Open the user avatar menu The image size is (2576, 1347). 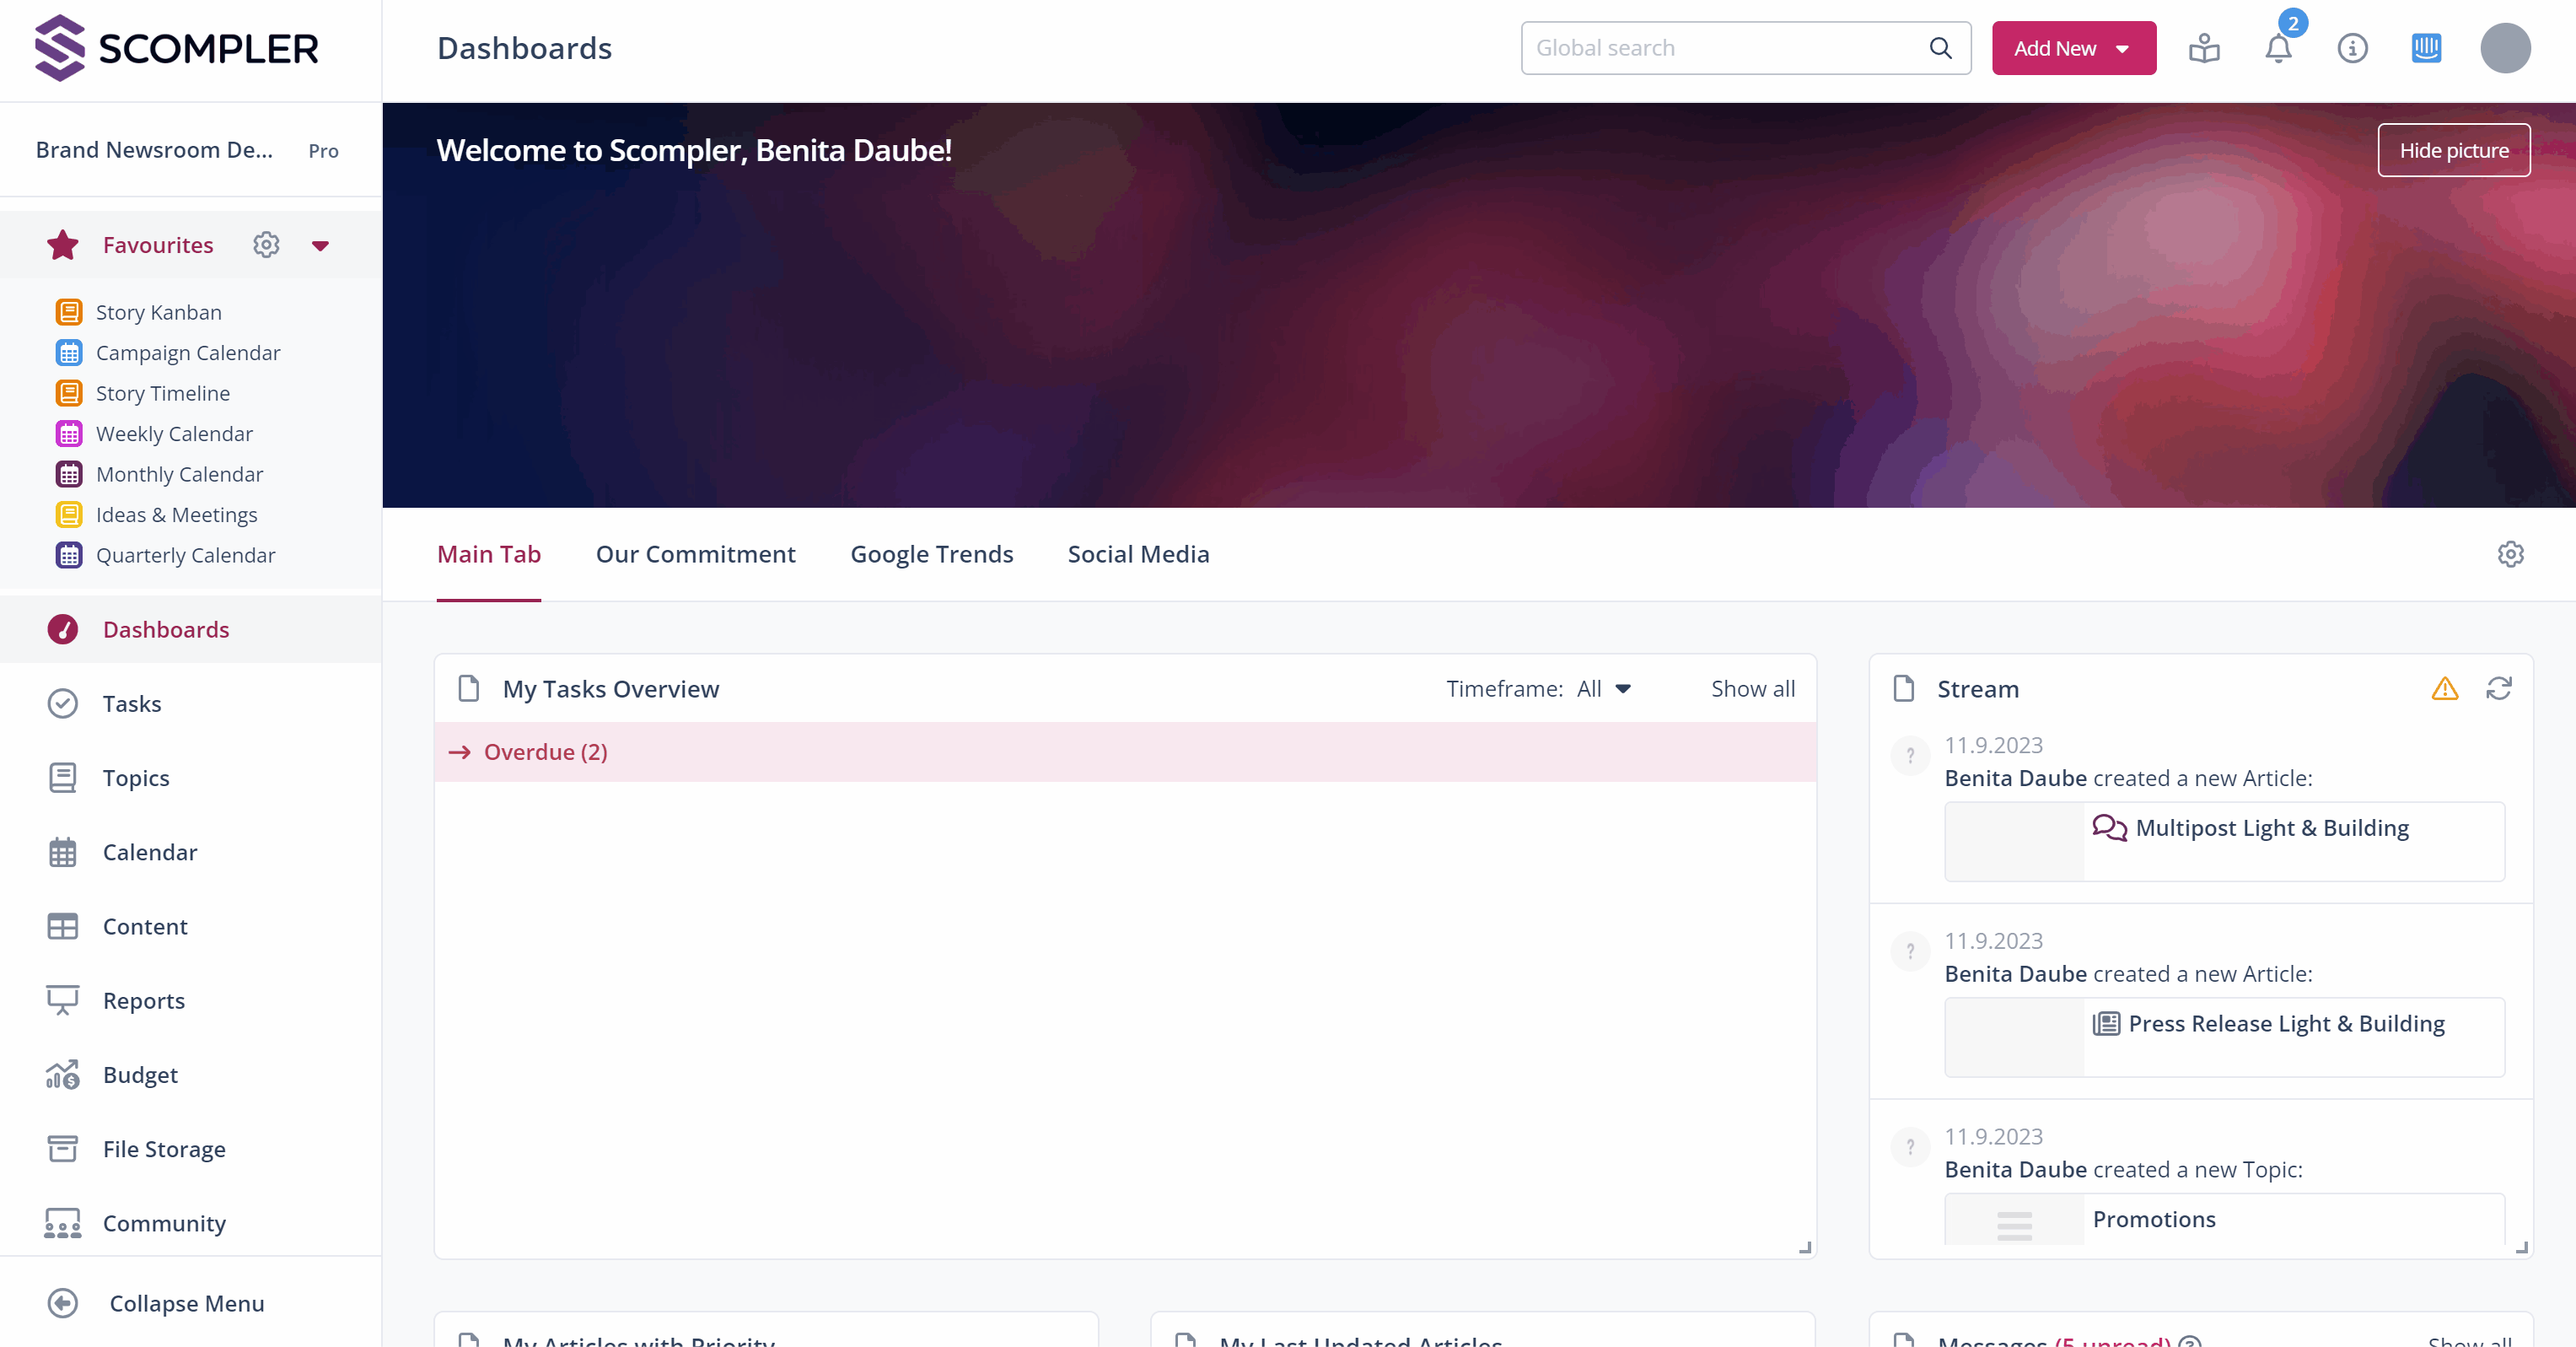[2504, 48]
